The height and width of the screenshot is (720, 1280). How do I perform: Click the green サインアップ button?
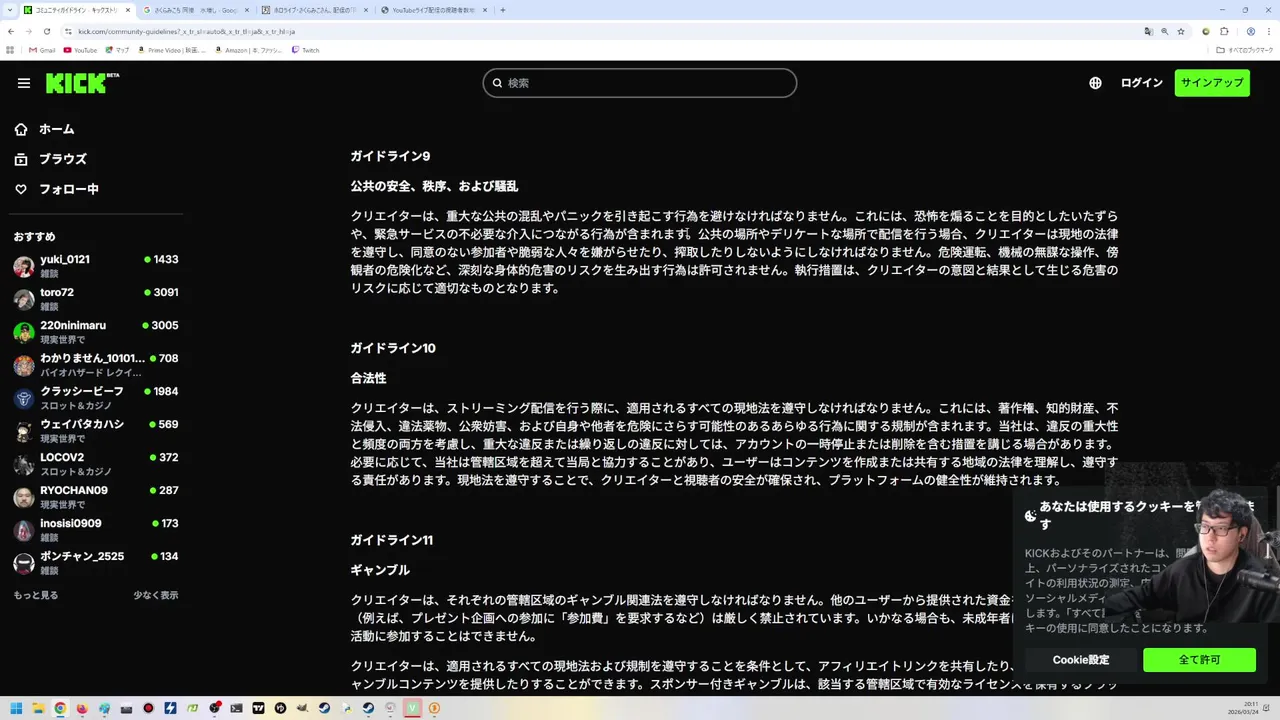tap(1212, 83)
